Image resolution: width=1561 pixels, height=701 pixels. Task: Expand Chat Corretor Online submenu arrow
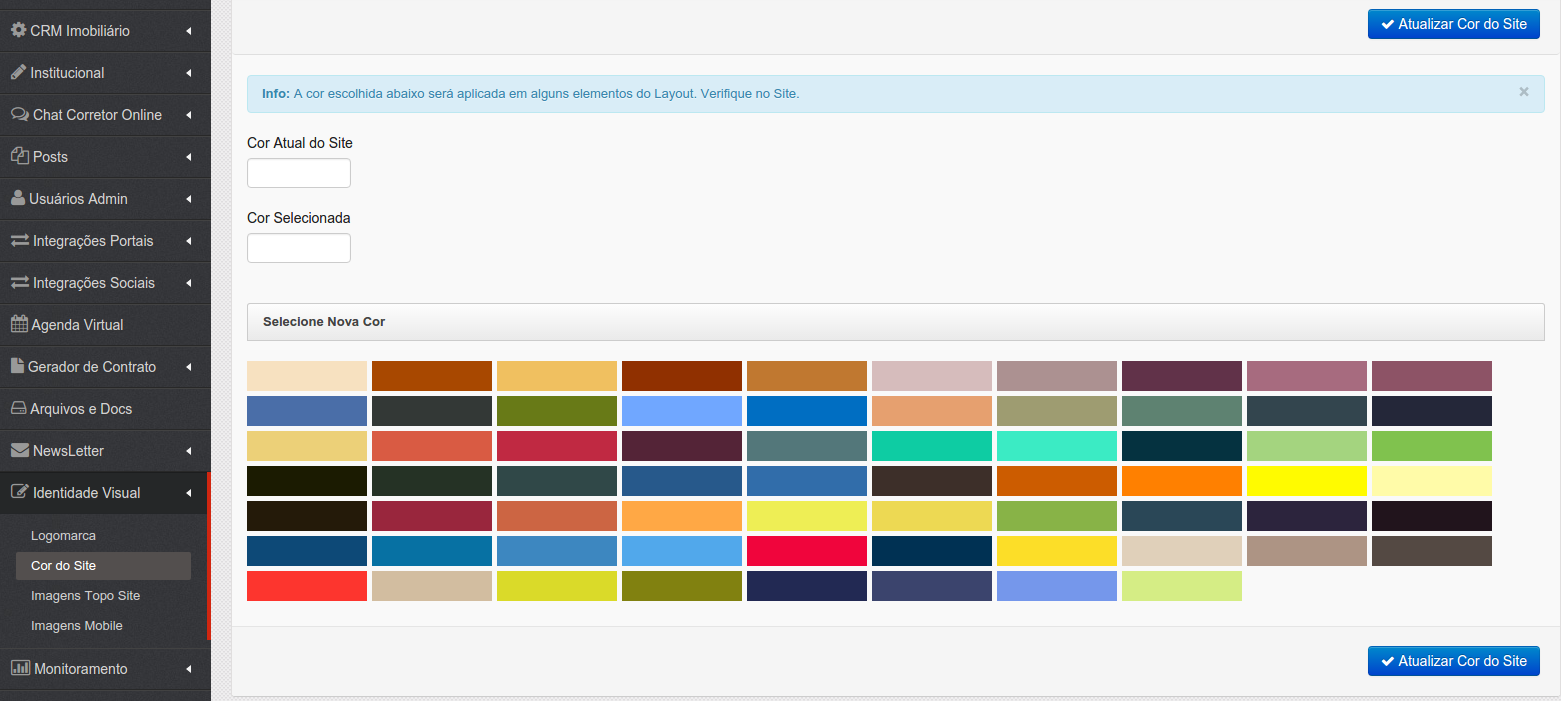point(189,115)
